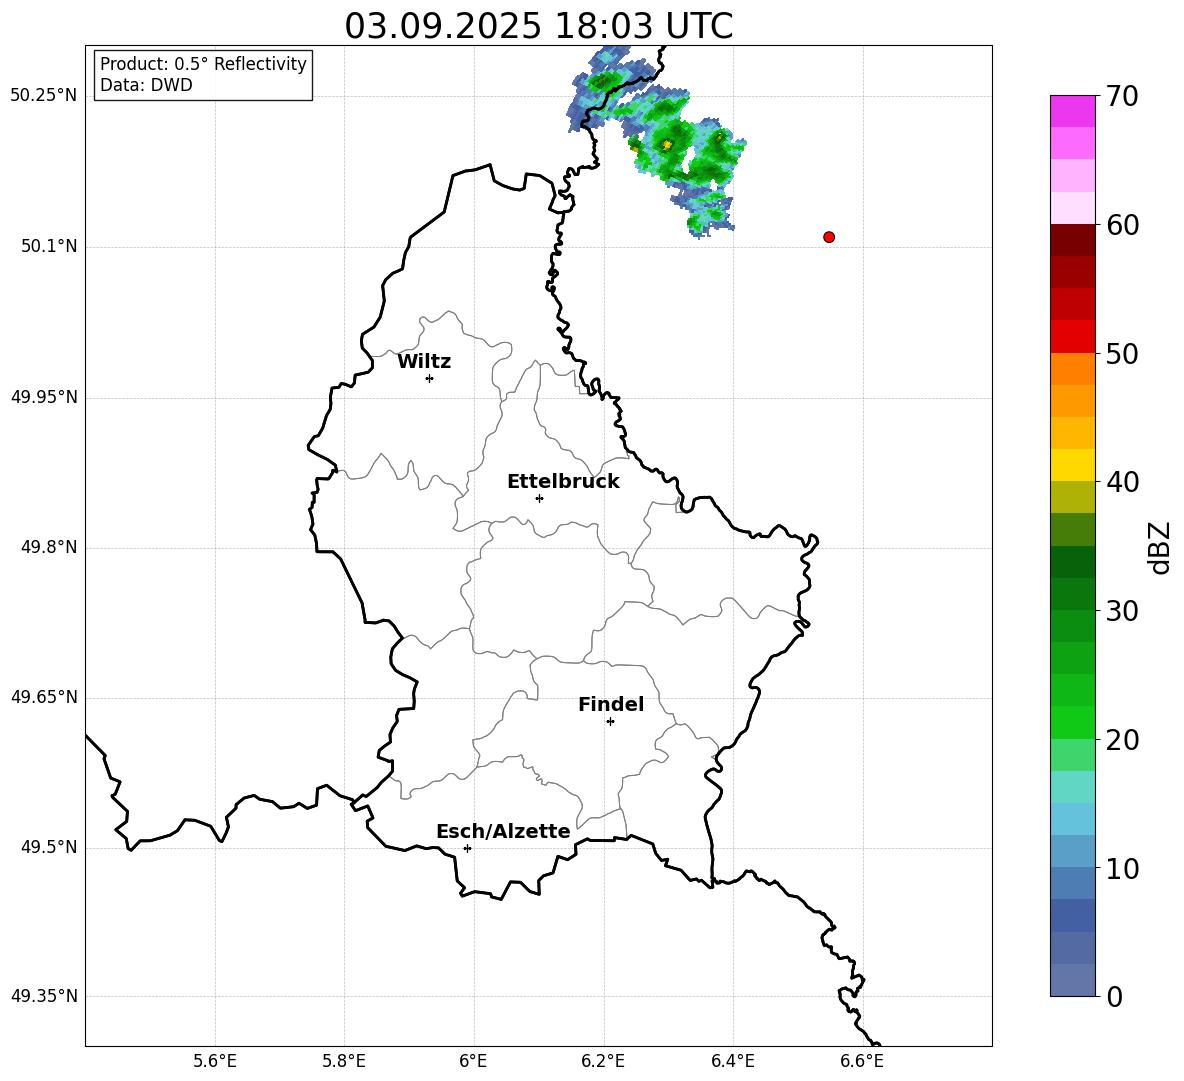The image size is (1184, 1081).
Task: Click the 6.6°E longitude label
Action: (862, 1061)
